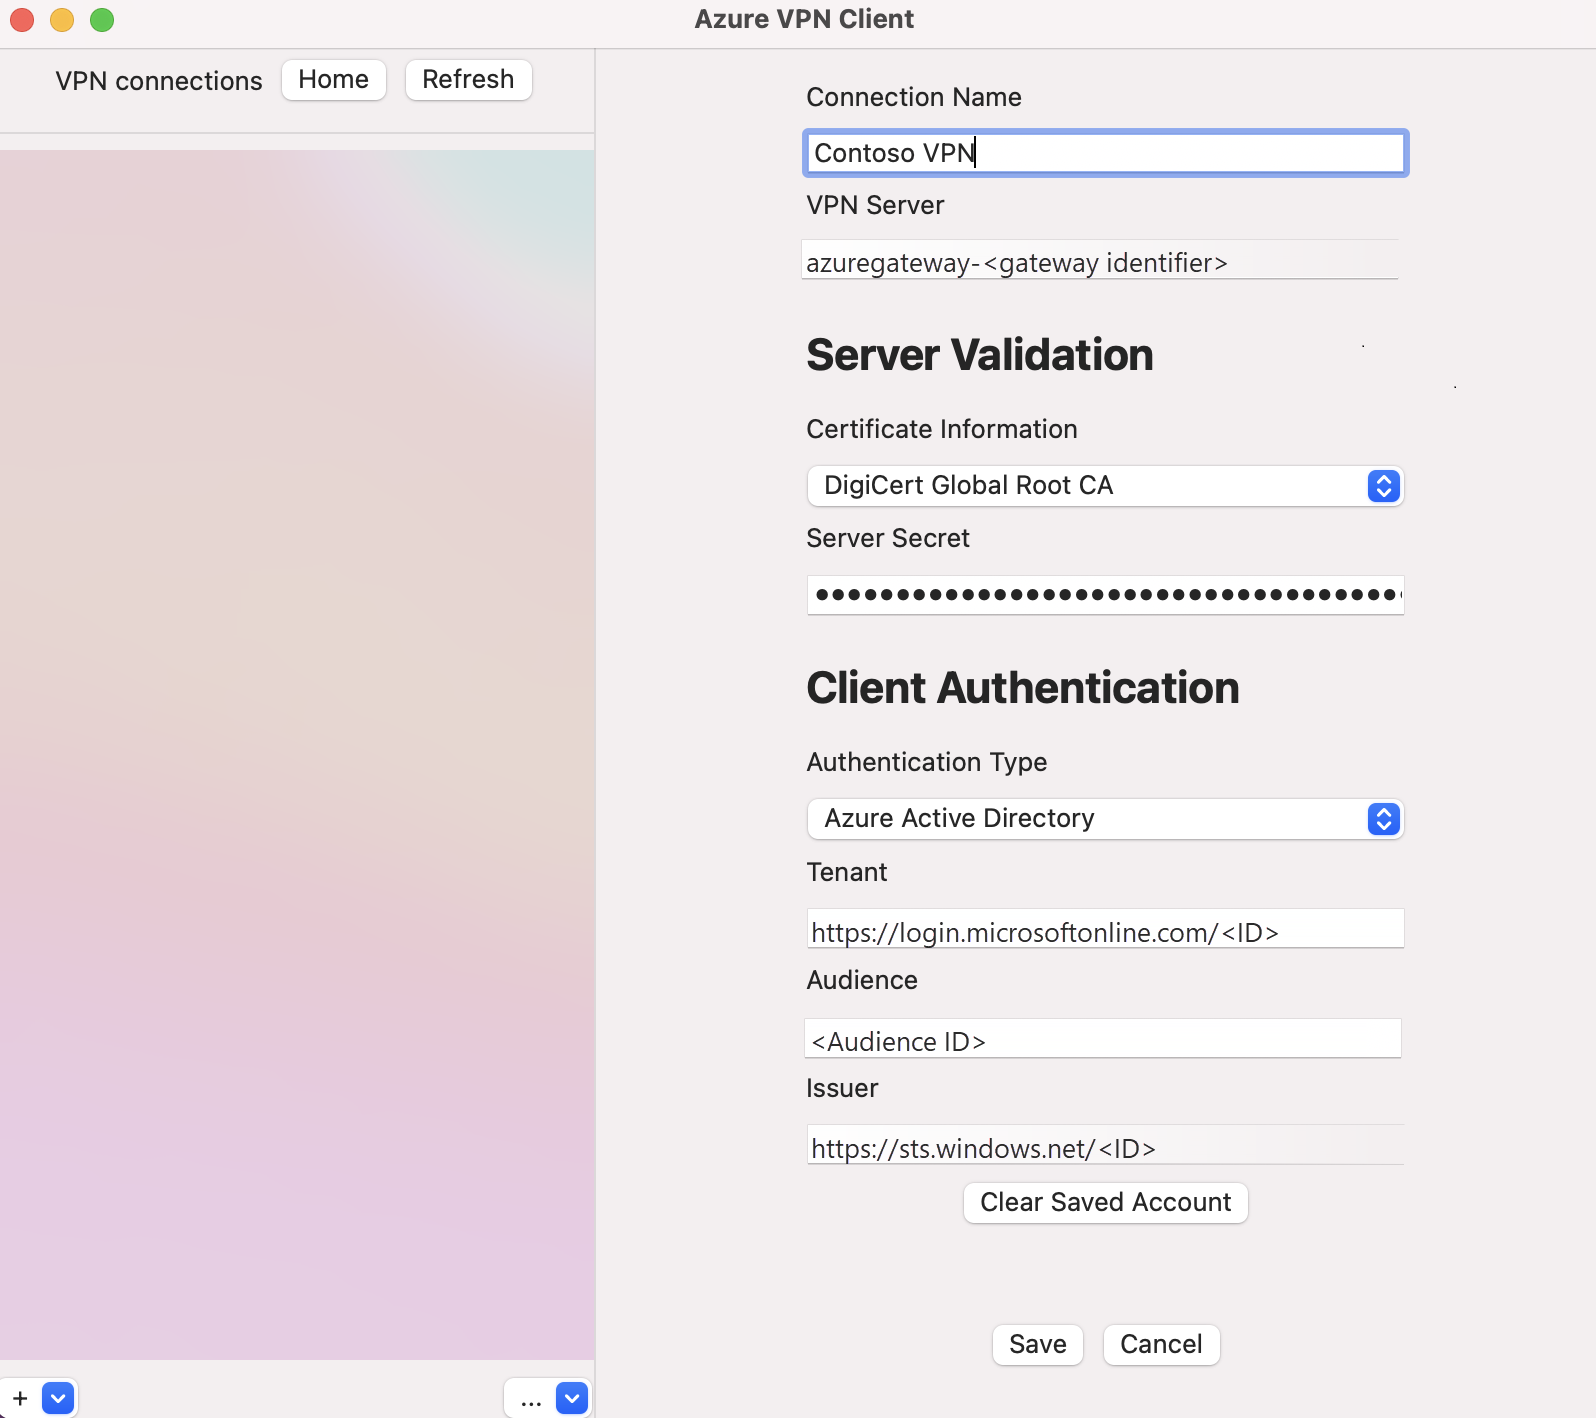
Task: Click the green full-screen window button
Action: tap(102, 20)
